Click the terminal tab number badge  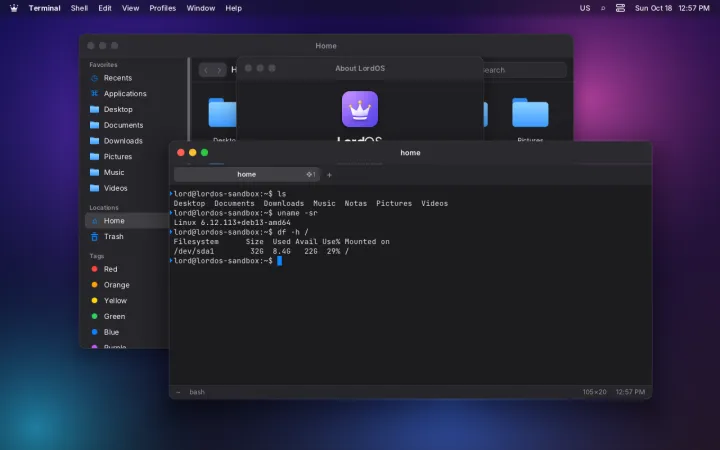tap(311, 174)
